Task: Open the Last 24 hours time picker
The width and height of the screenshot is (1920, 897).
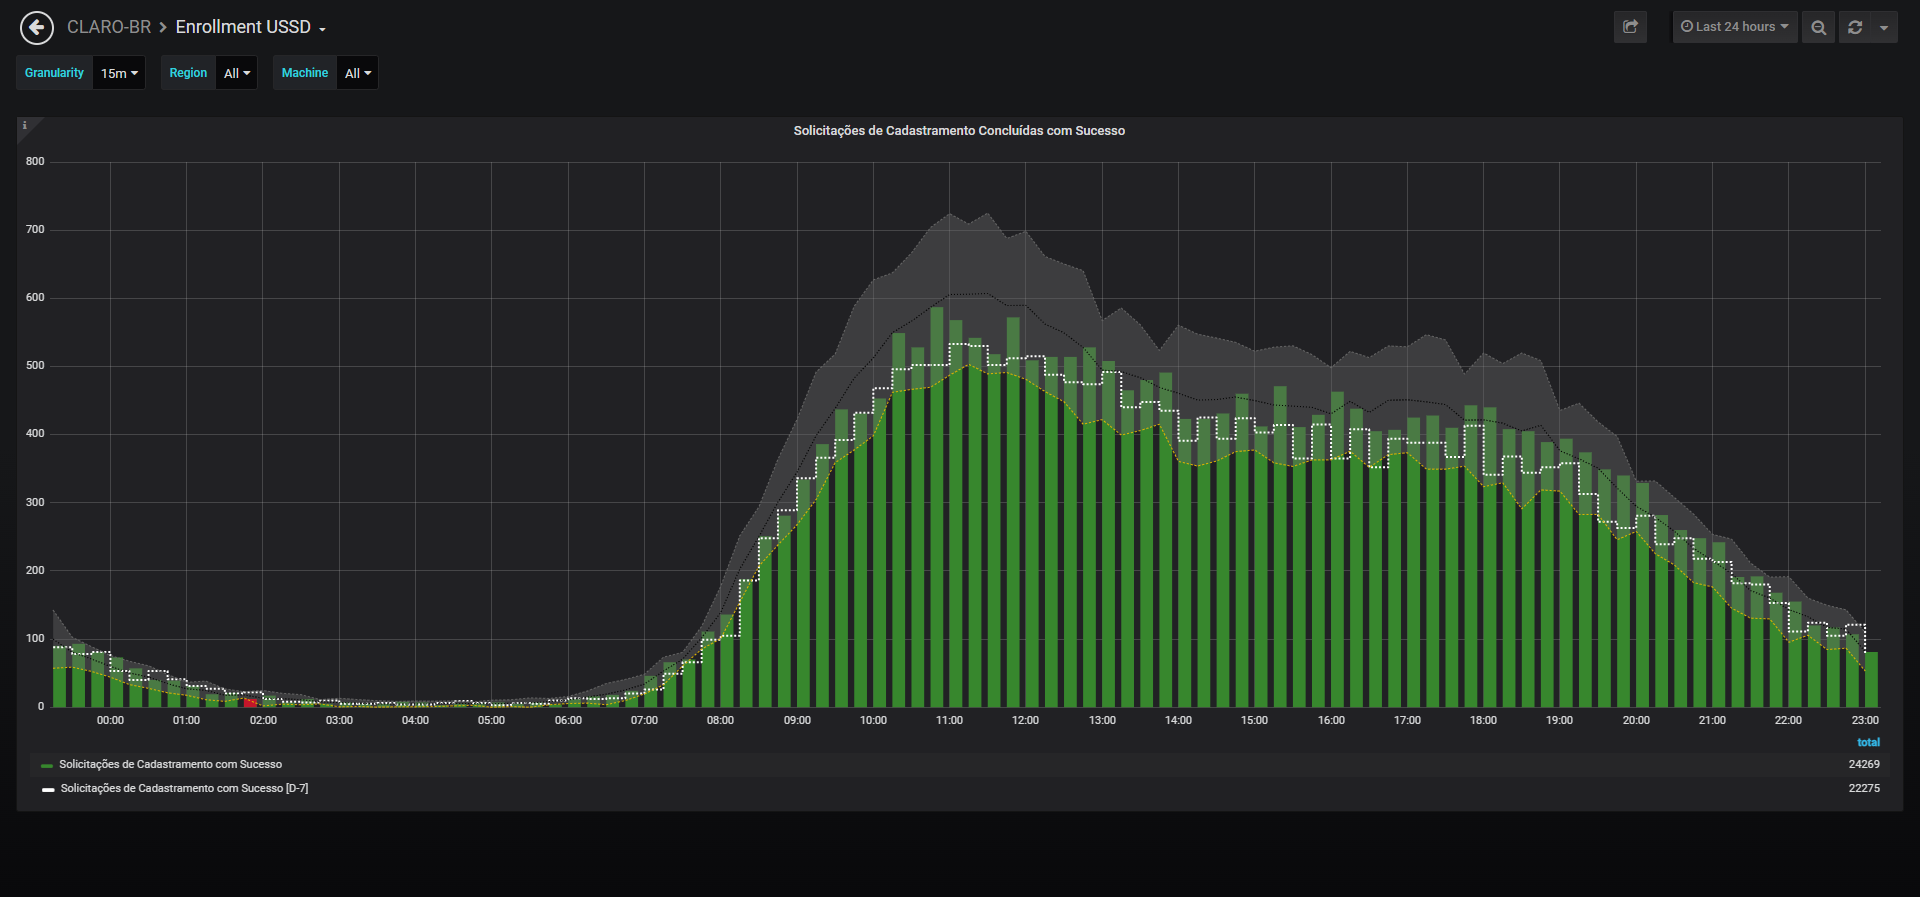Action: 1735,27
